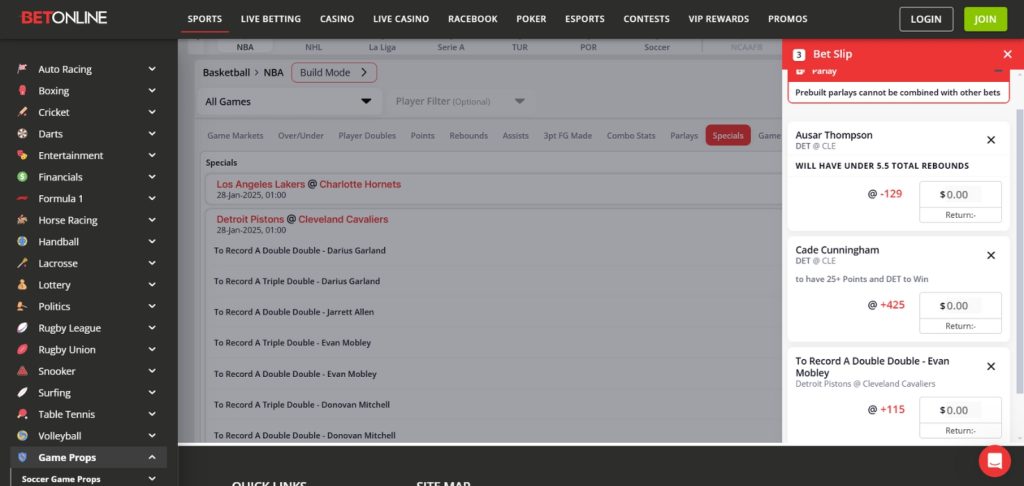Focus stake field for Ausar Thompson bet
This screenshot has width=1024, height=486.
click(960, 195)
